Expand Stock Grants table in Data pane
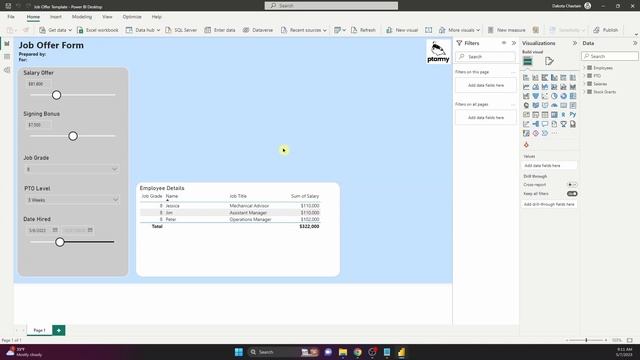Image resolution: width=640 pixels, height=360 pixels. 584,92
